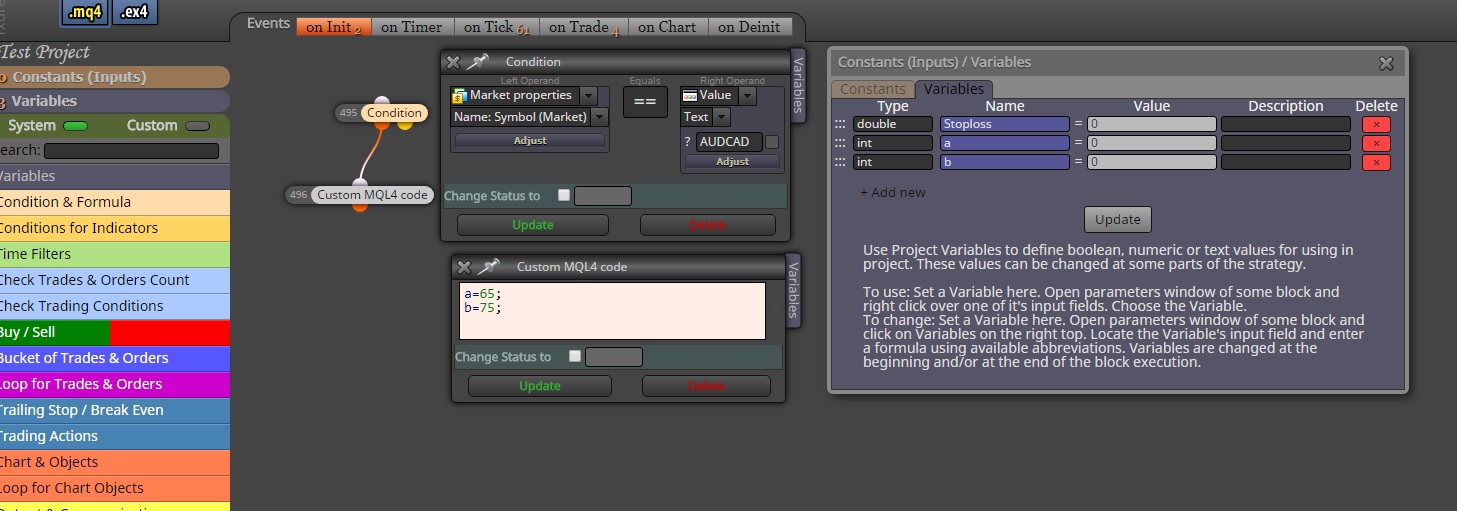Click Adjust under the left operand
Viewport: 1457px width, 511px height.
pyautogui.click(x=530, y=141)
